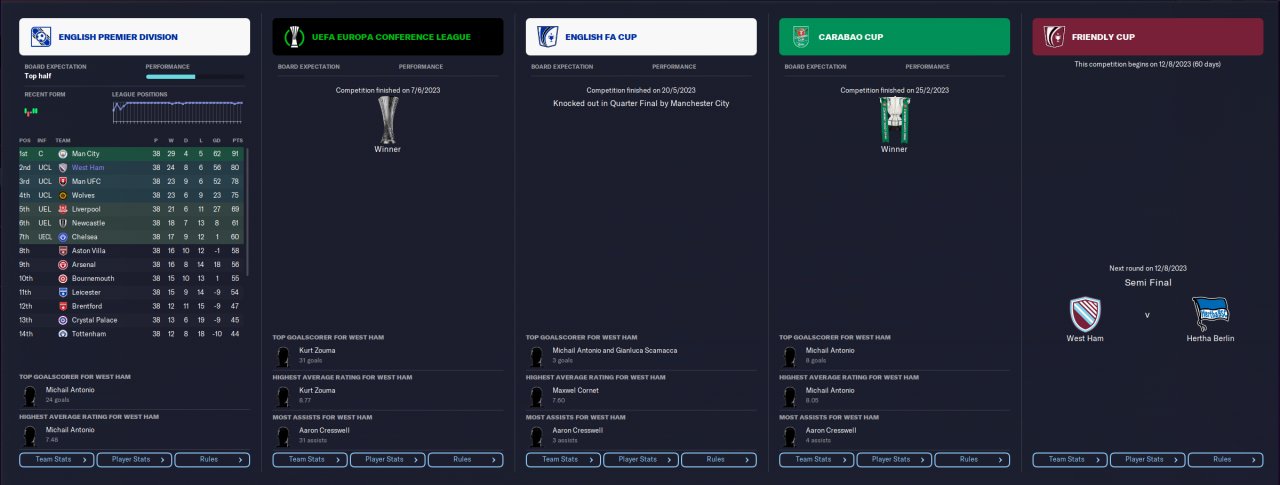This screenshot has height=485, width=1280.
Task: Open Team Stats for English FA Cup
Action: (x=564, y=460)
